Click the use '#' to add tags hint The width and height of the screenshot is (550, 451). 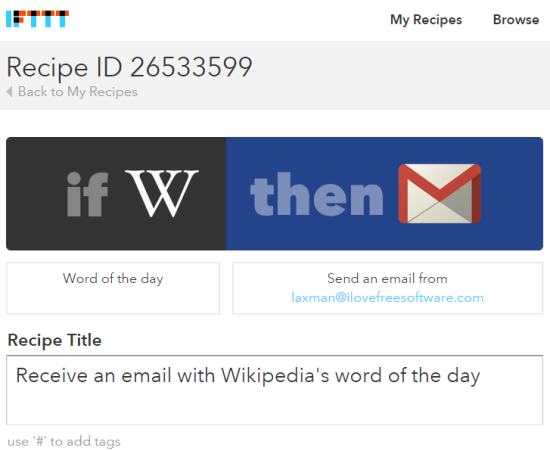click(x=64, y=441)
